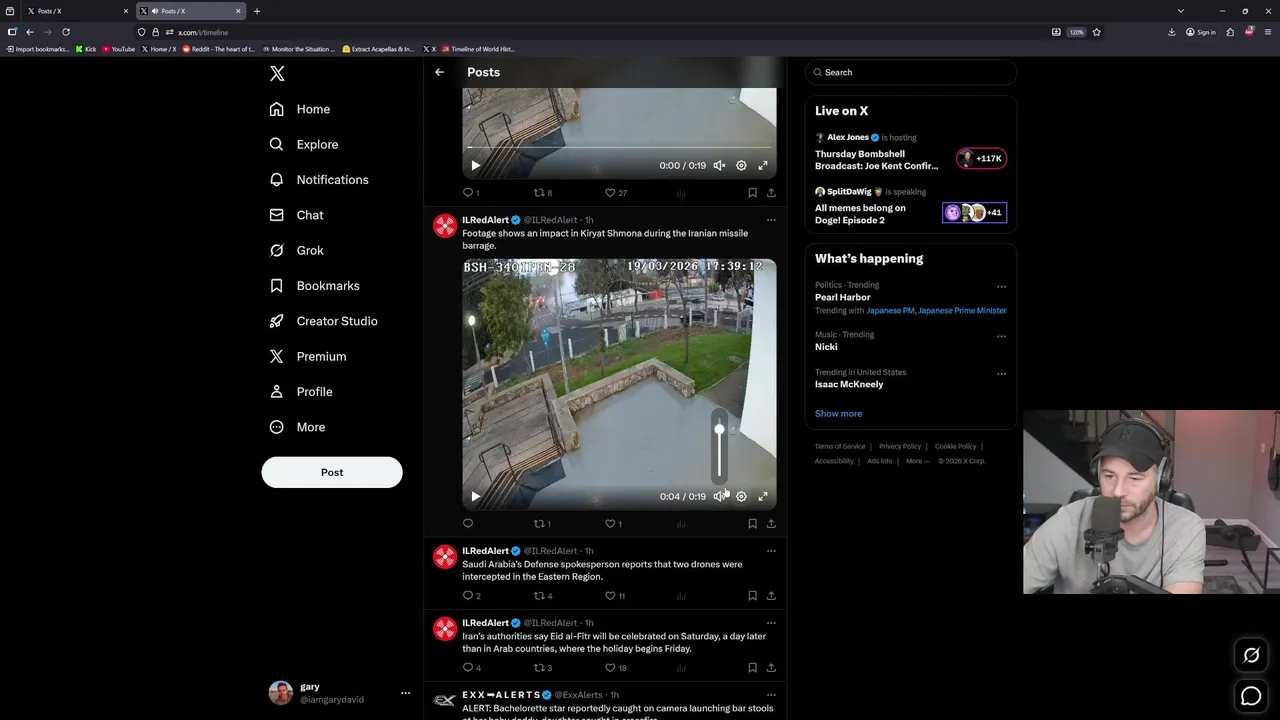
Task: Reply to the Saudi Arabia drones post
Action: click(x=471, y=595)
